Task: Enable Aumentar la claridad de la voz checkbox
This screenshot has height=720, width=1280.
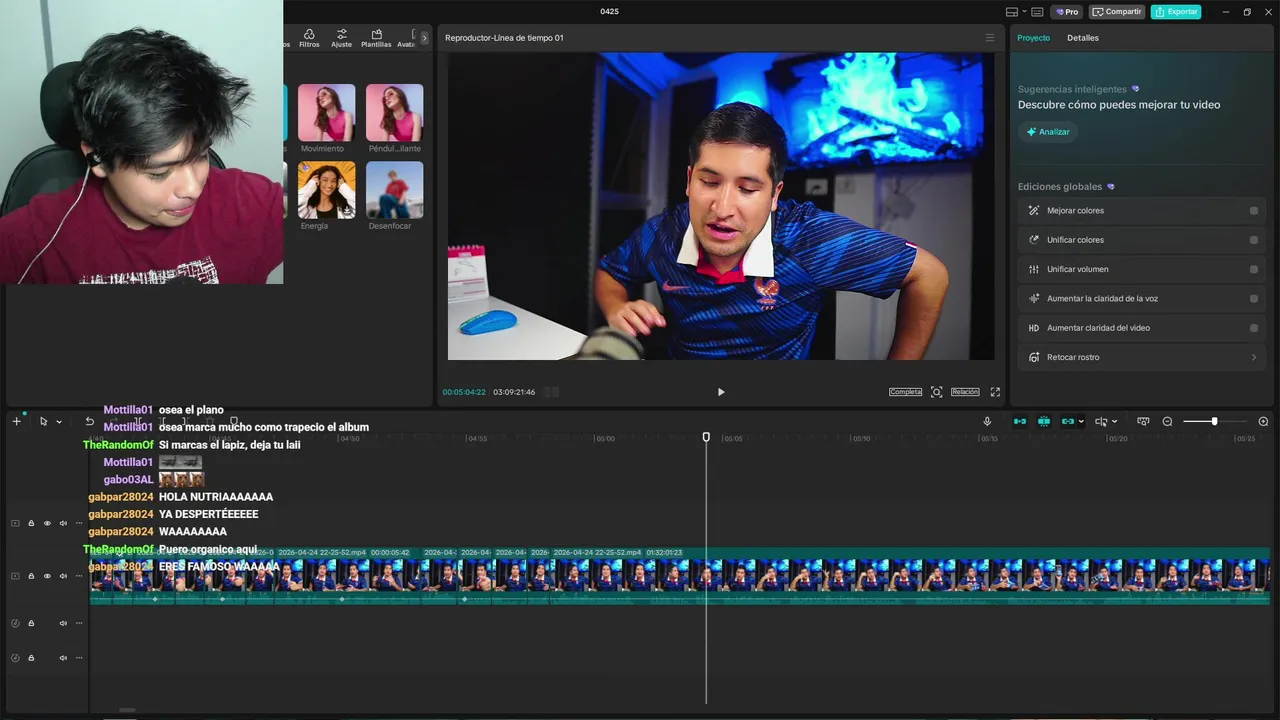Action: click(x=1254, y=299)
